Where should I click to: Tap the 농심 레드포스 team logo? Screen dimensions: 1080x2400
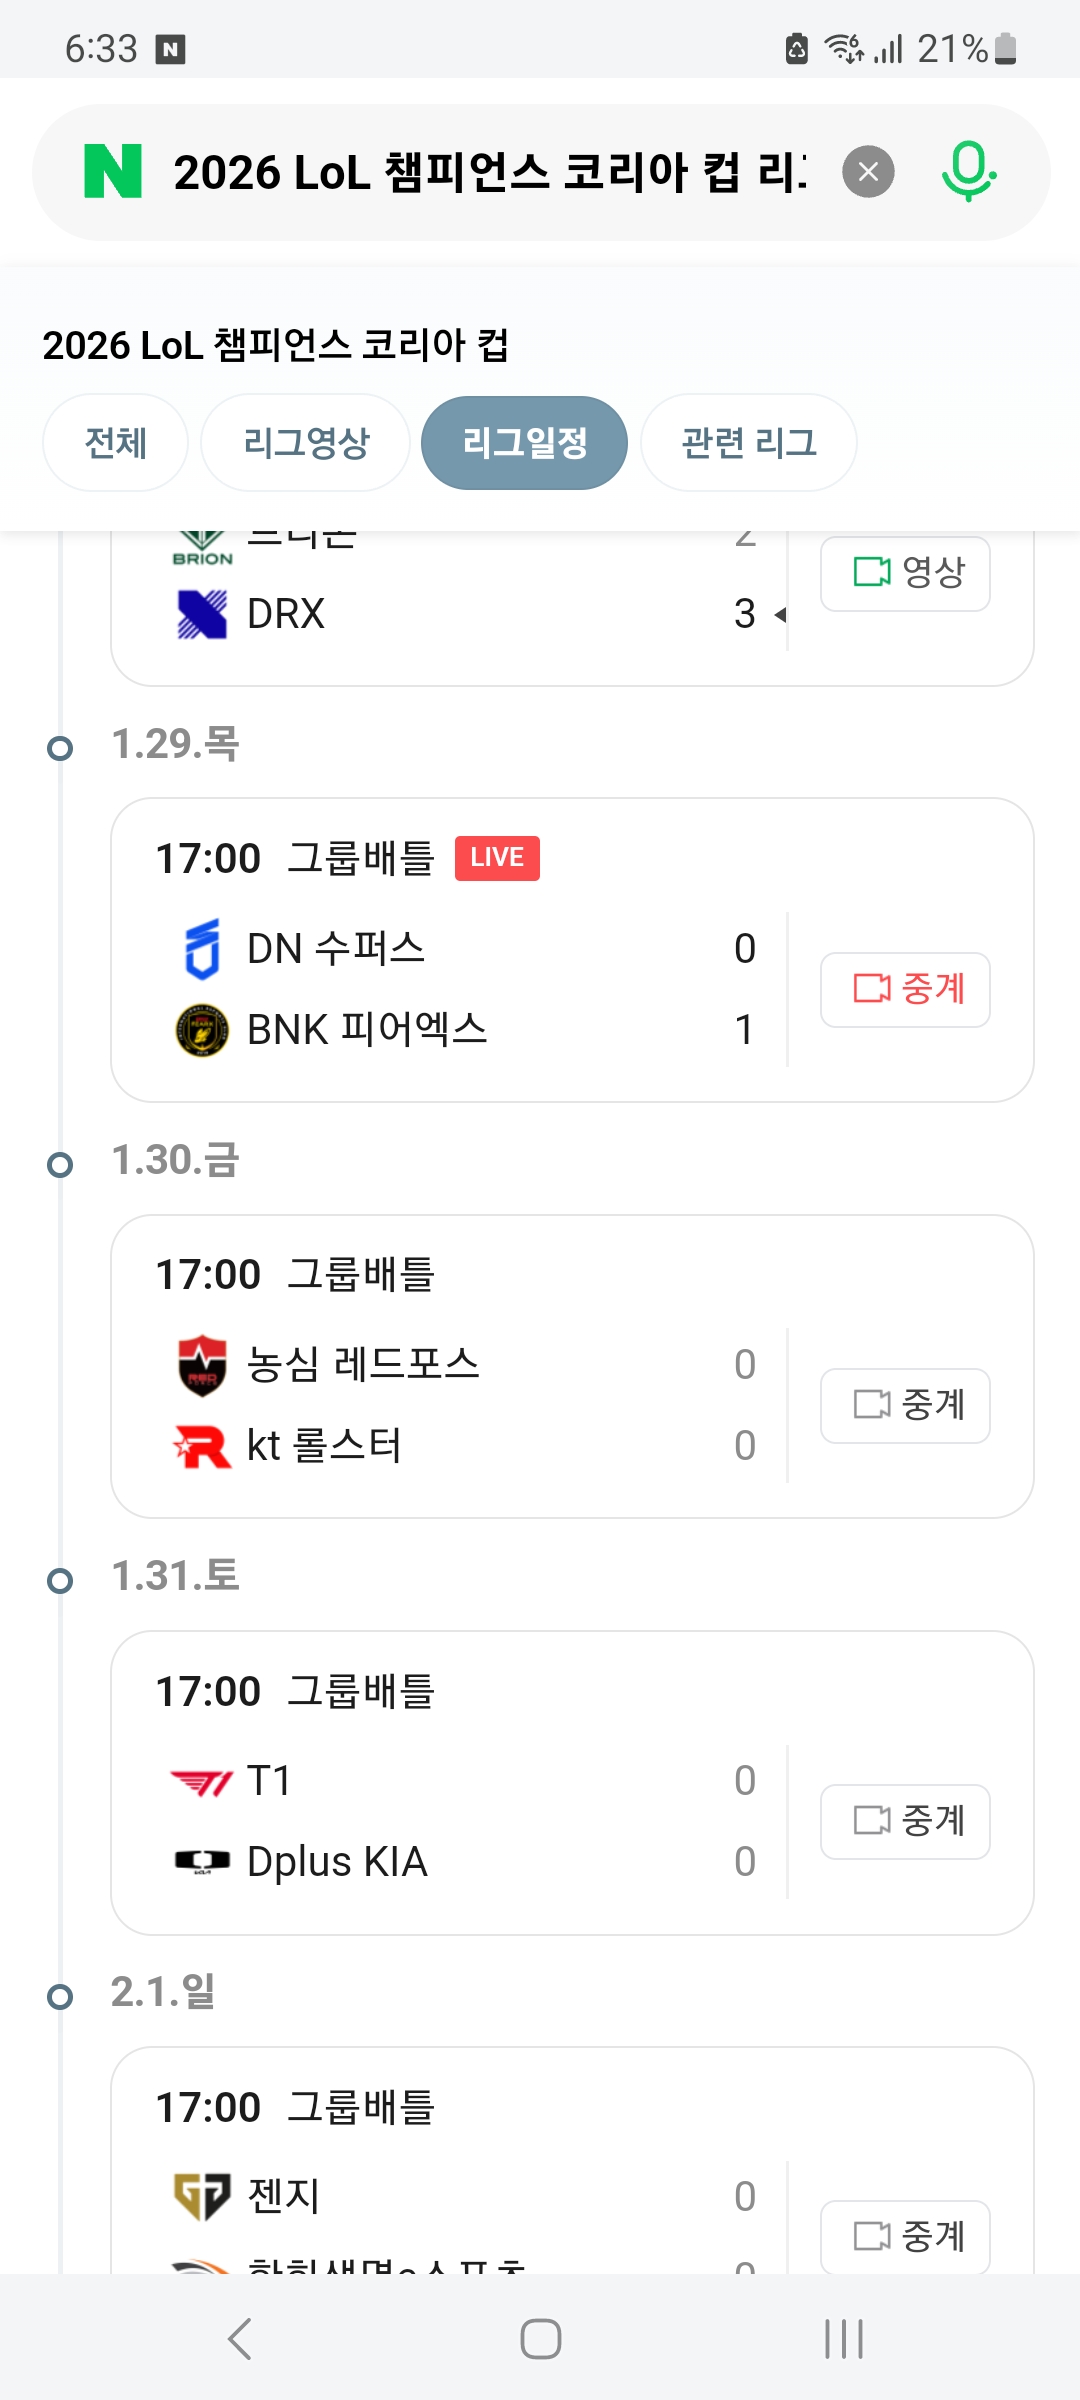click(x=202, y=1365)
